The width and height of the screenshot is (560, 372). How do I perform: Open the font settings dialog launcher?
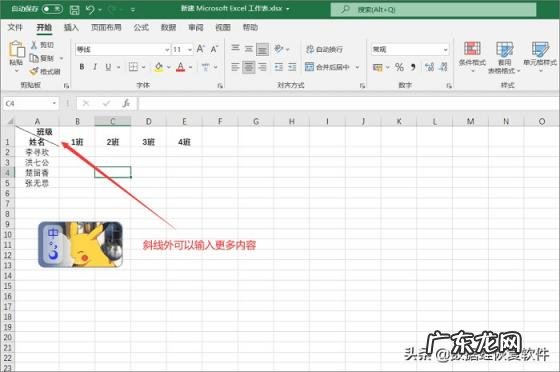(x=220, y=86)
